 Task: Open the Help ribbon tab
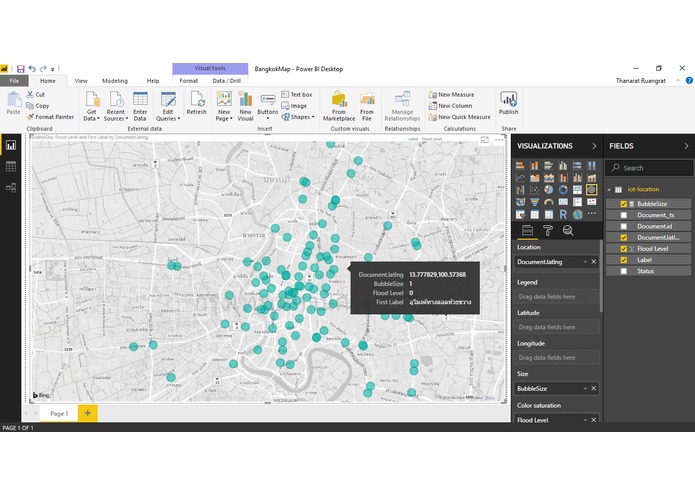click(x=153, y=81)
